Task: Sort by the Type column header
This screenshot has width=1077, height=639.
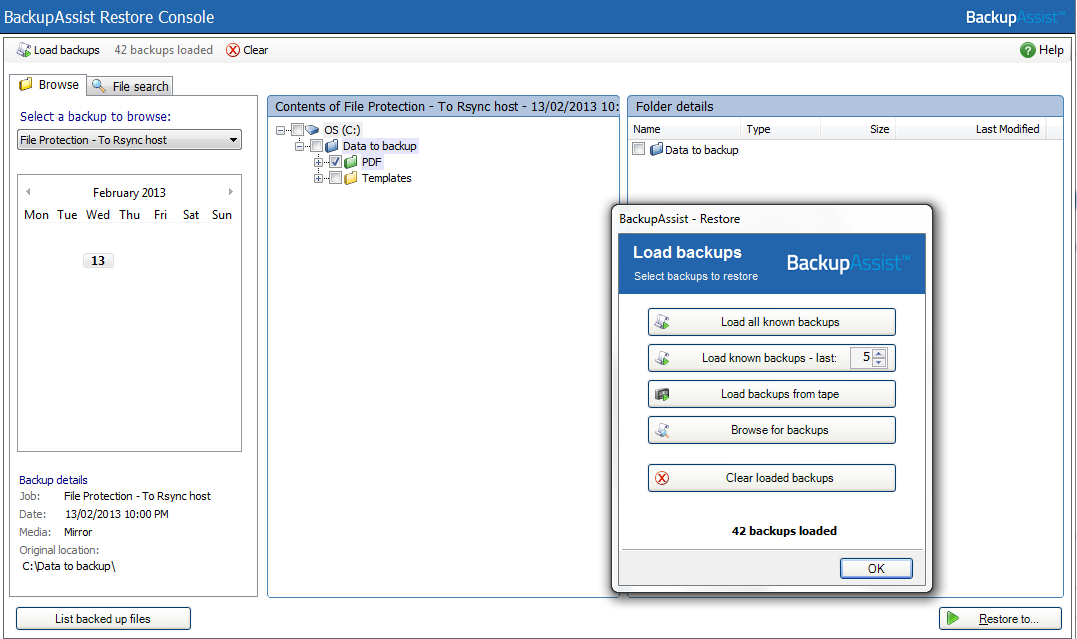Action: [781, 129]
